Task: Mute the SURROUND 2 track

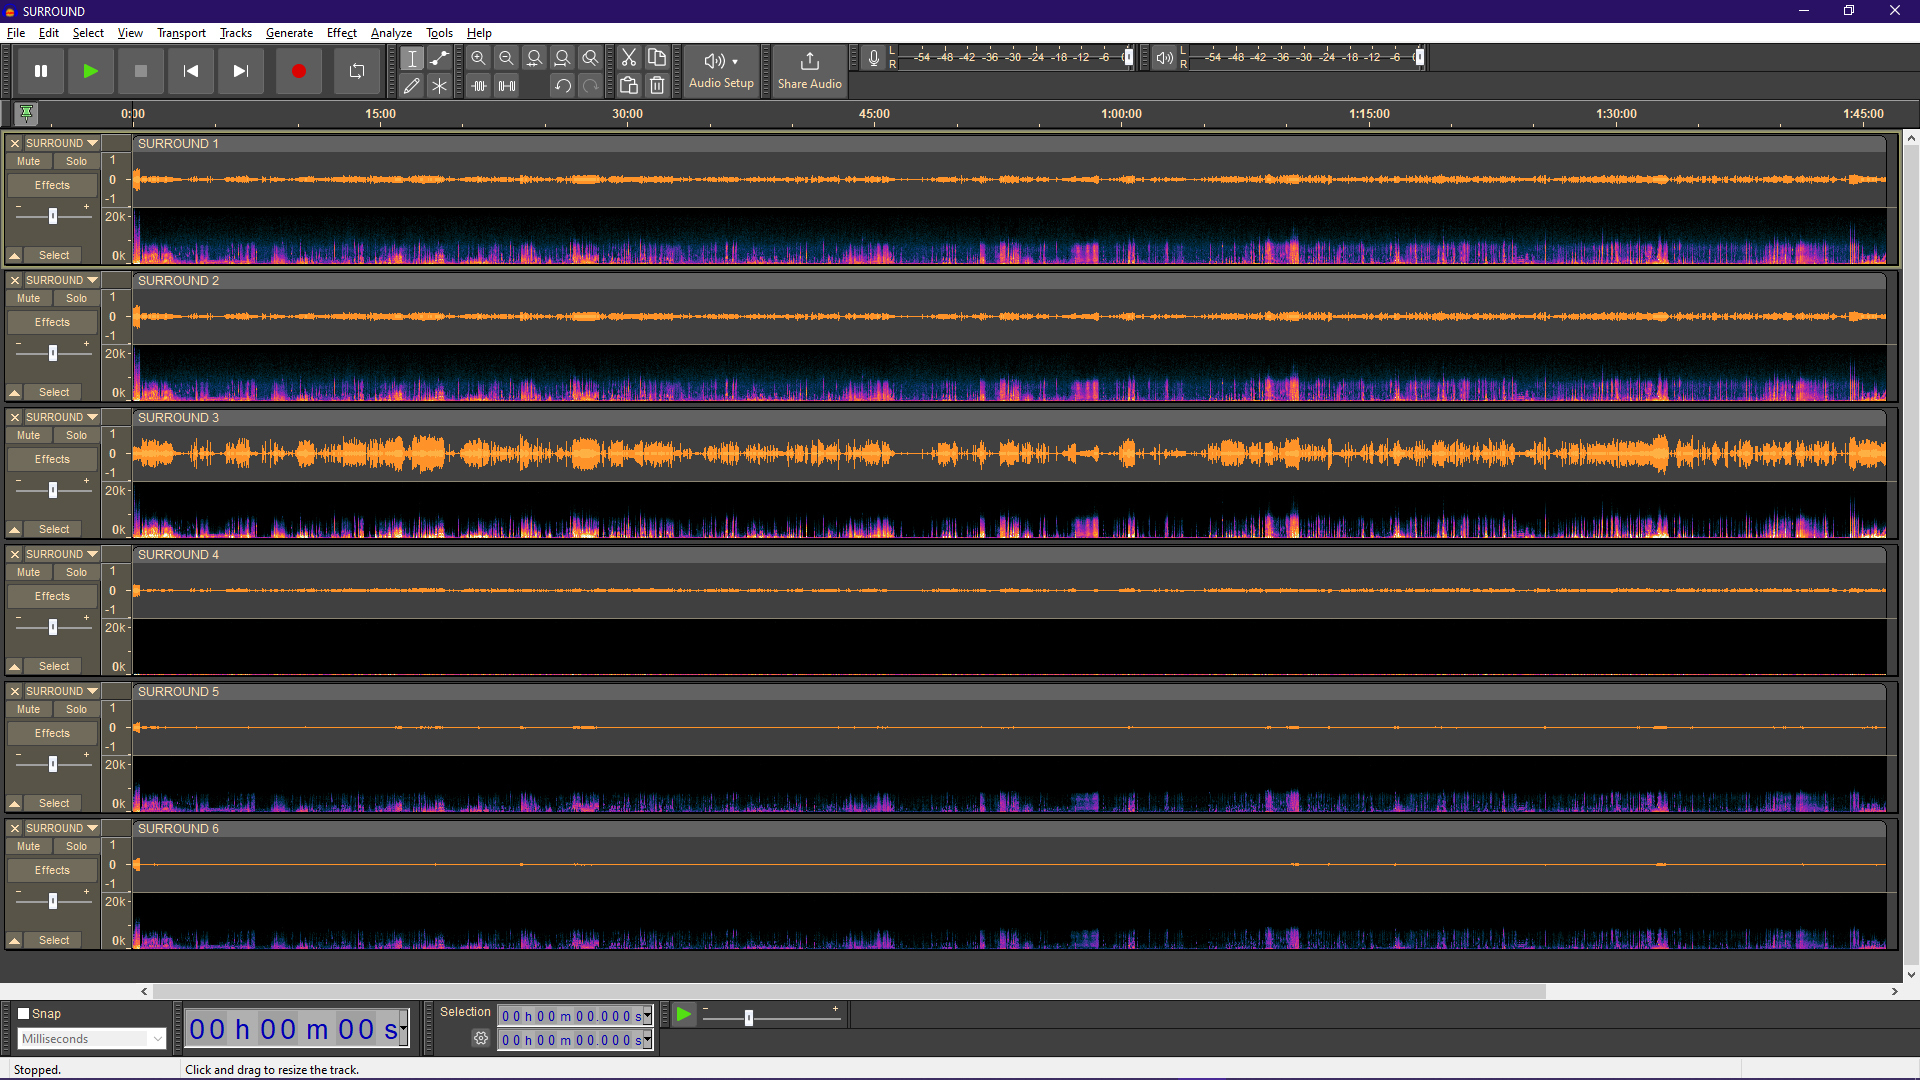Action: coord(29,298)
